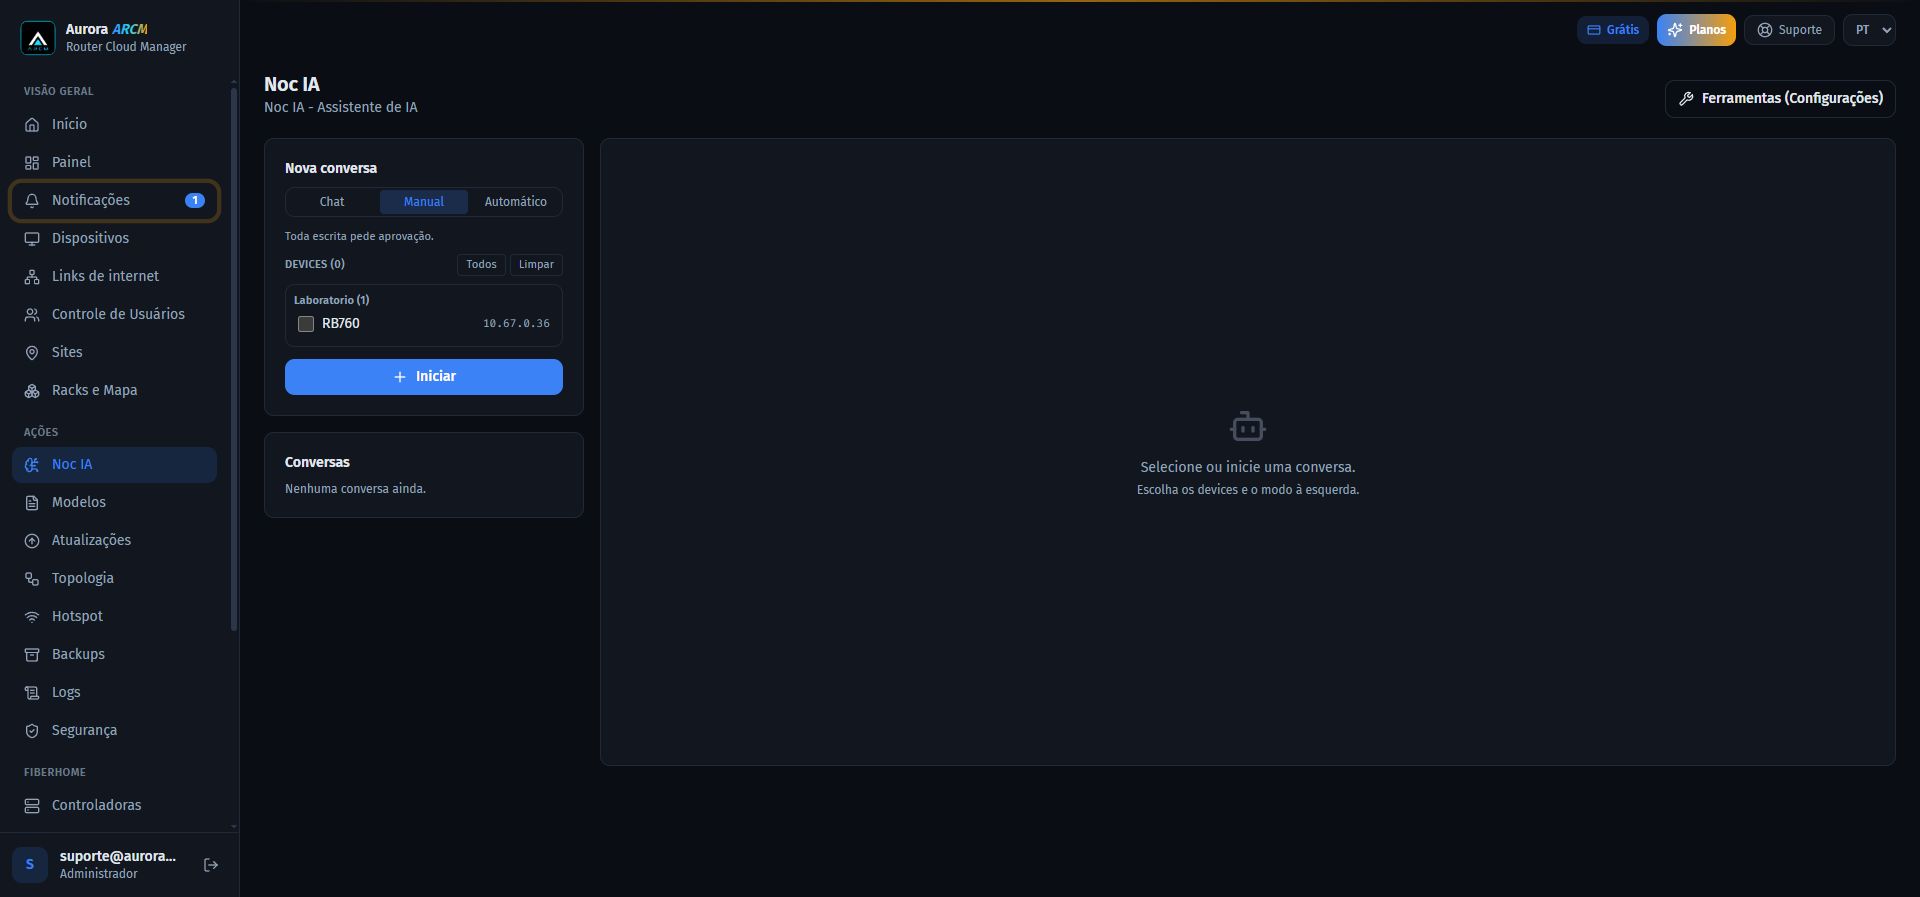This screenshot has width=1920, height=897.
Task: Open Ferramentas (Configurações)
Action: tap(1780, 99)
